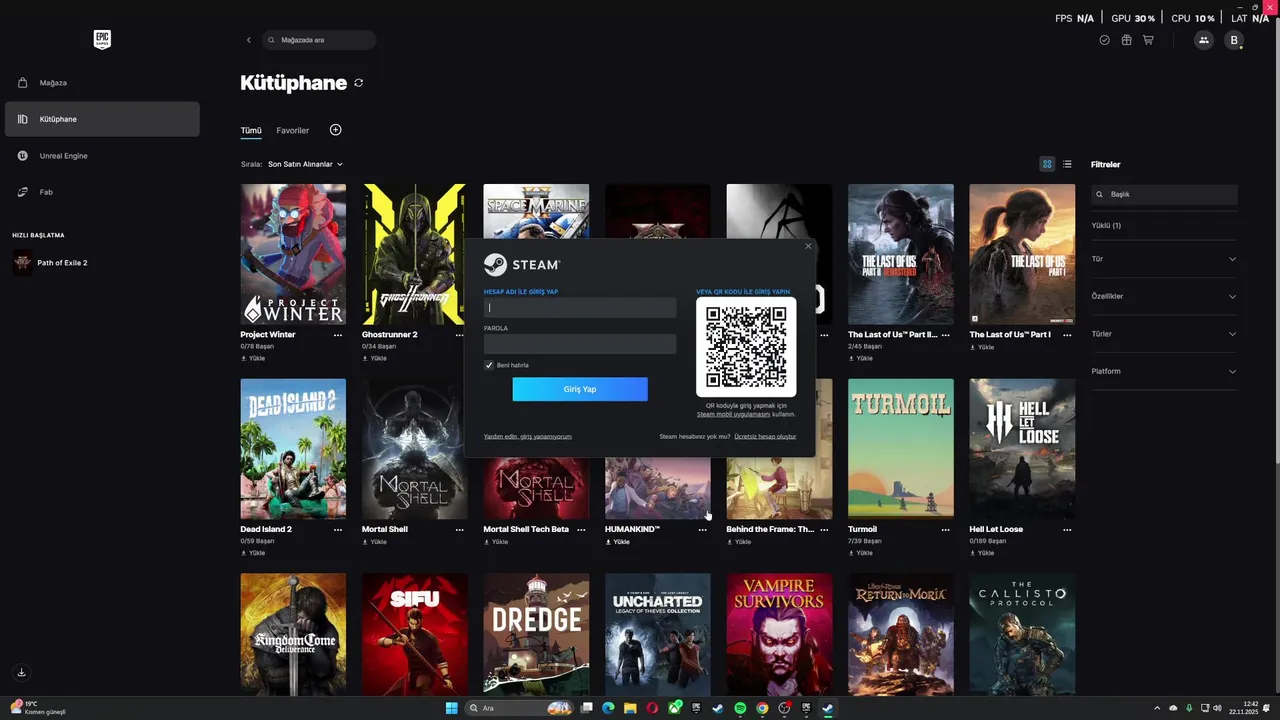Open Kütüphane in the sidebar
1280x720 pixels.
102,119
